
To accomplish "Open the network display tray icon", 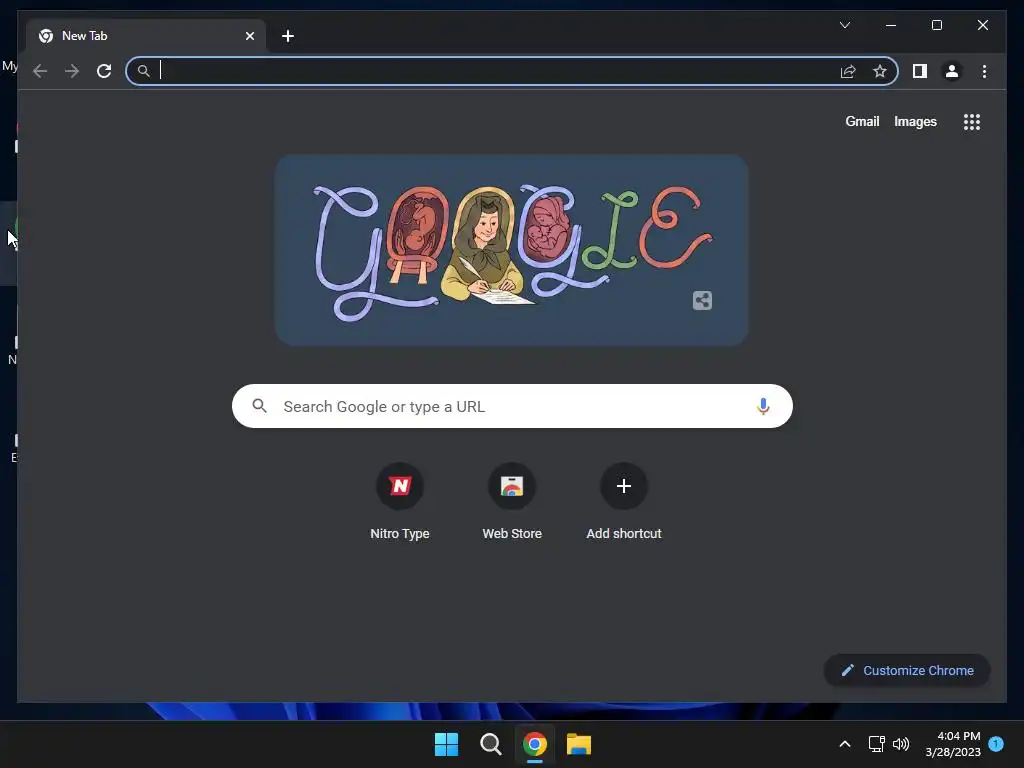I will pos(876,744).
